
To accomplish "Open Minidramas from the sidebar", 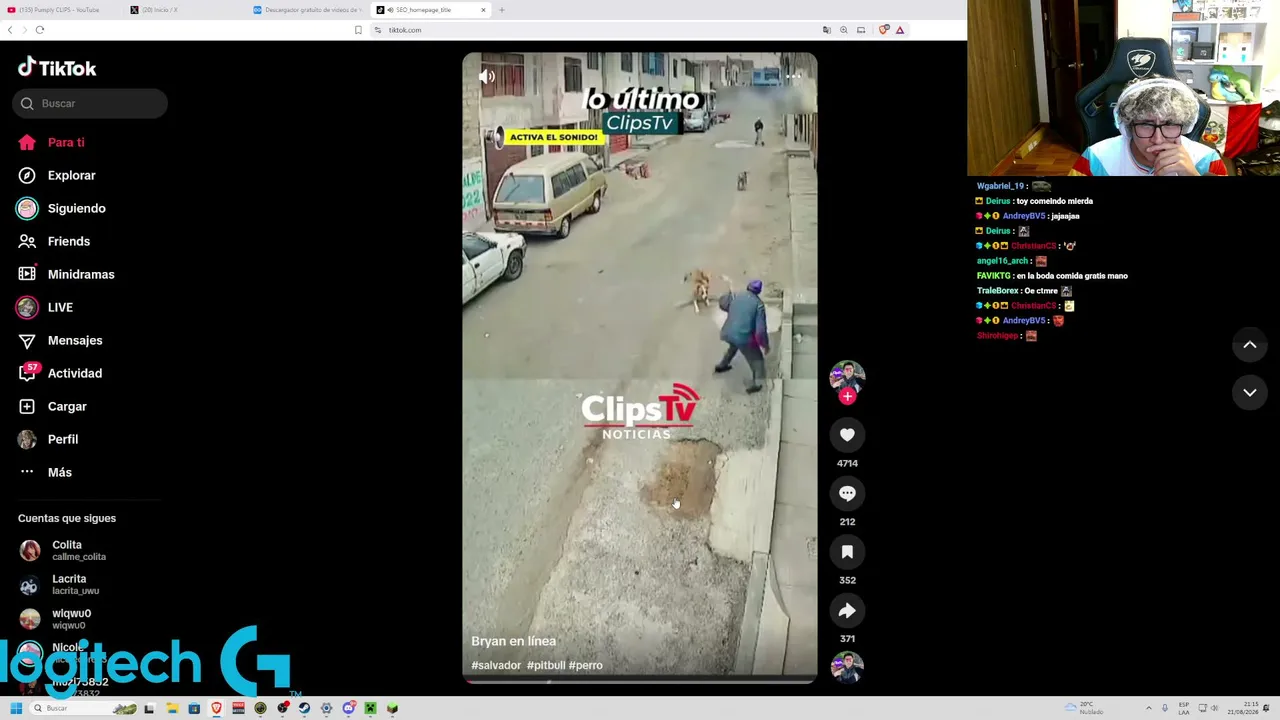I will pyautogui.click(x=66, y=274).
